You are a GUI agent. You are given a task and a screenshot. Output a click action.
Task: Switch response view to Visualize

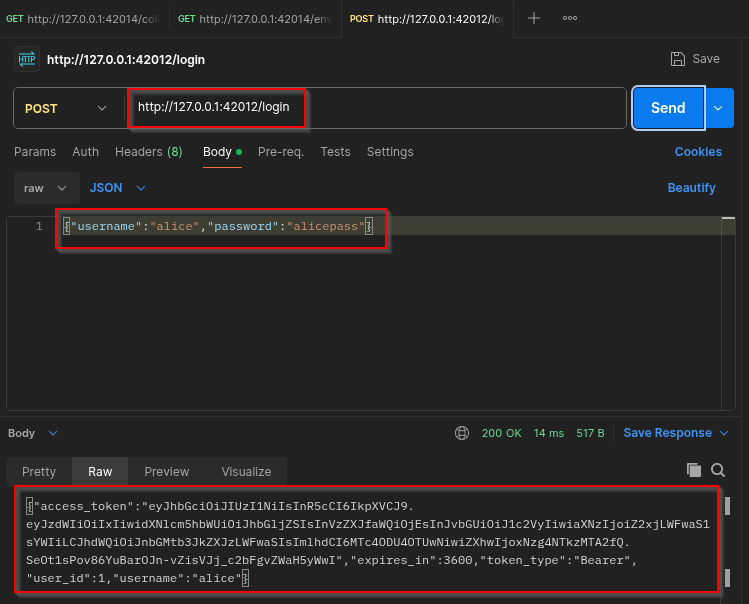pos(246,472)
